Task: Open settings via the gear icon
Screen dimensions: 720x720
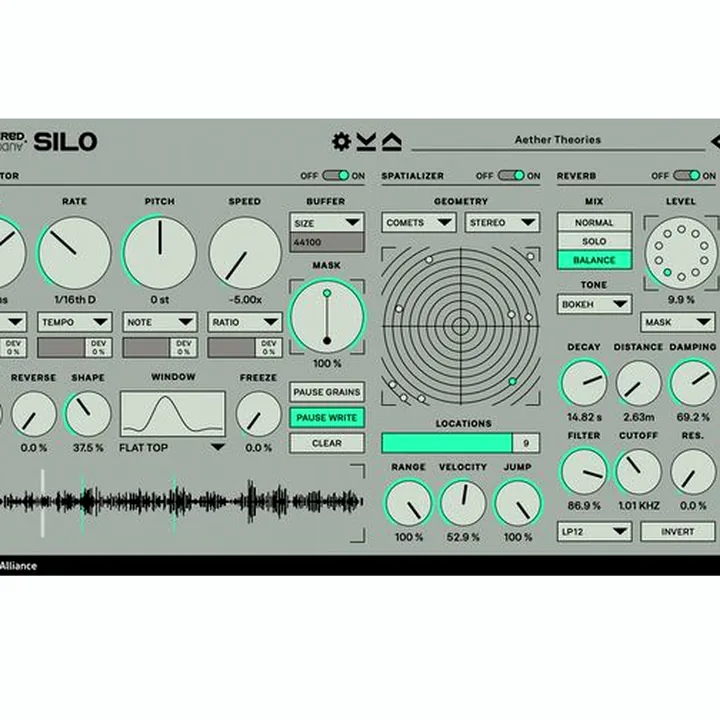Action: (341, 141)
